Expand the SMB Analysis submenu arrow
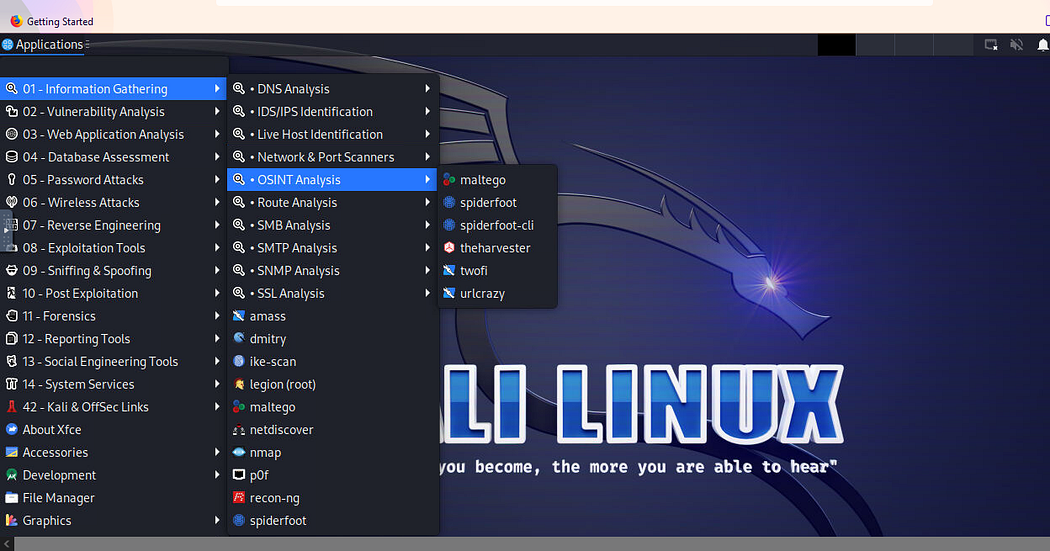The image size is (1050, 551). tap(427, 226)
